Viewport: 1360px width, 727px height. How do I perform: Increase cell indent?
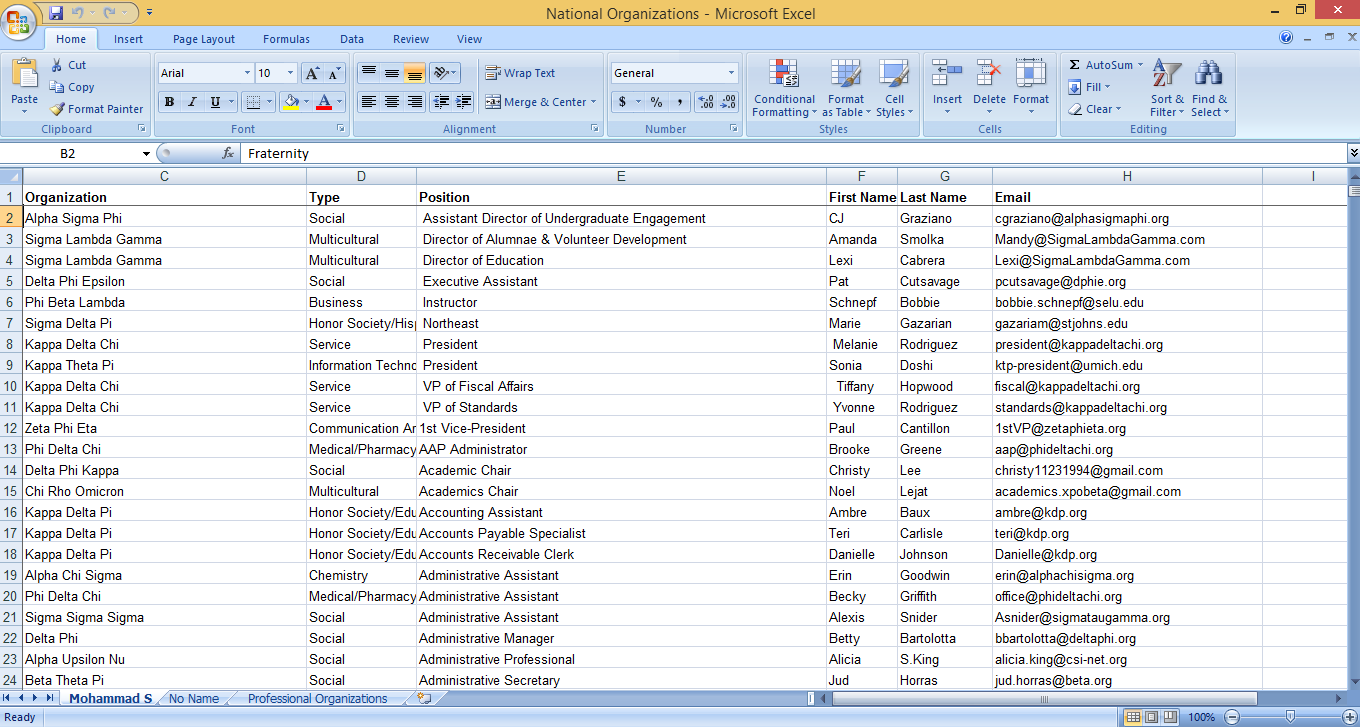(464, 102)
